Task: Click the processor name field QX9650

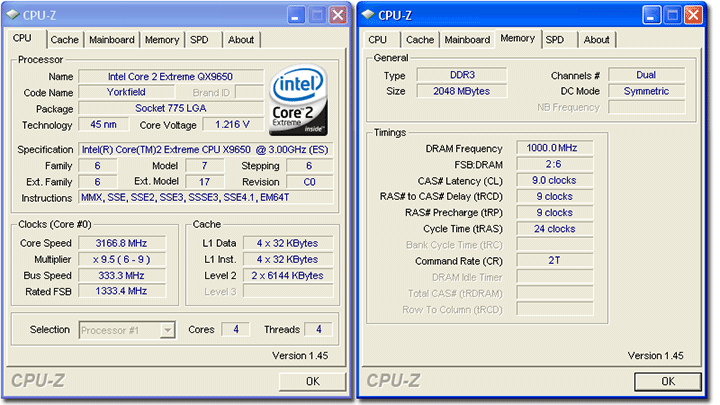Action: [171, 76]
